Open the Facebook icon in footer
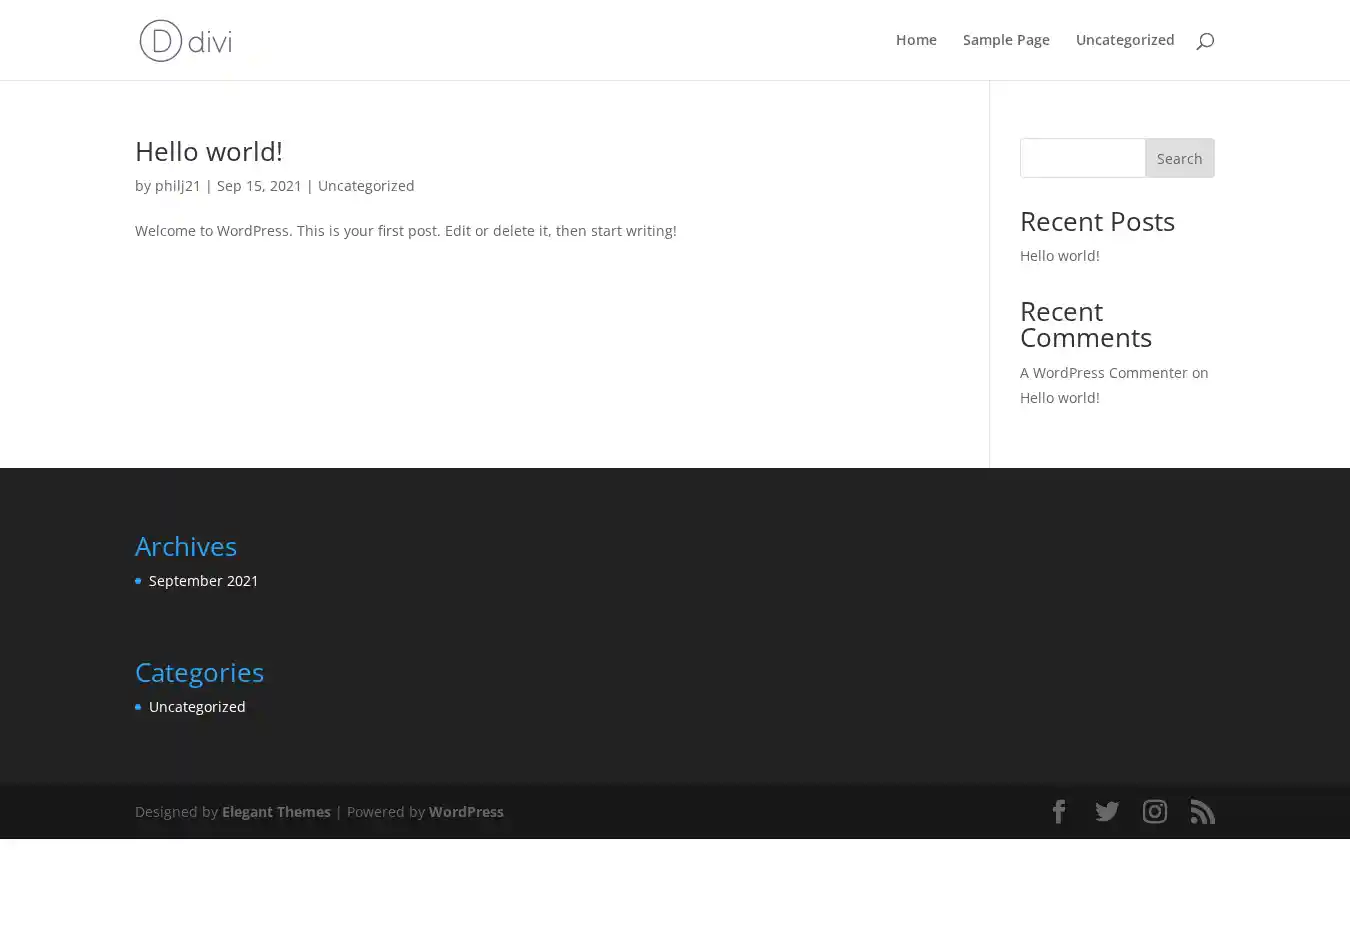 (x=1058, y=812)
